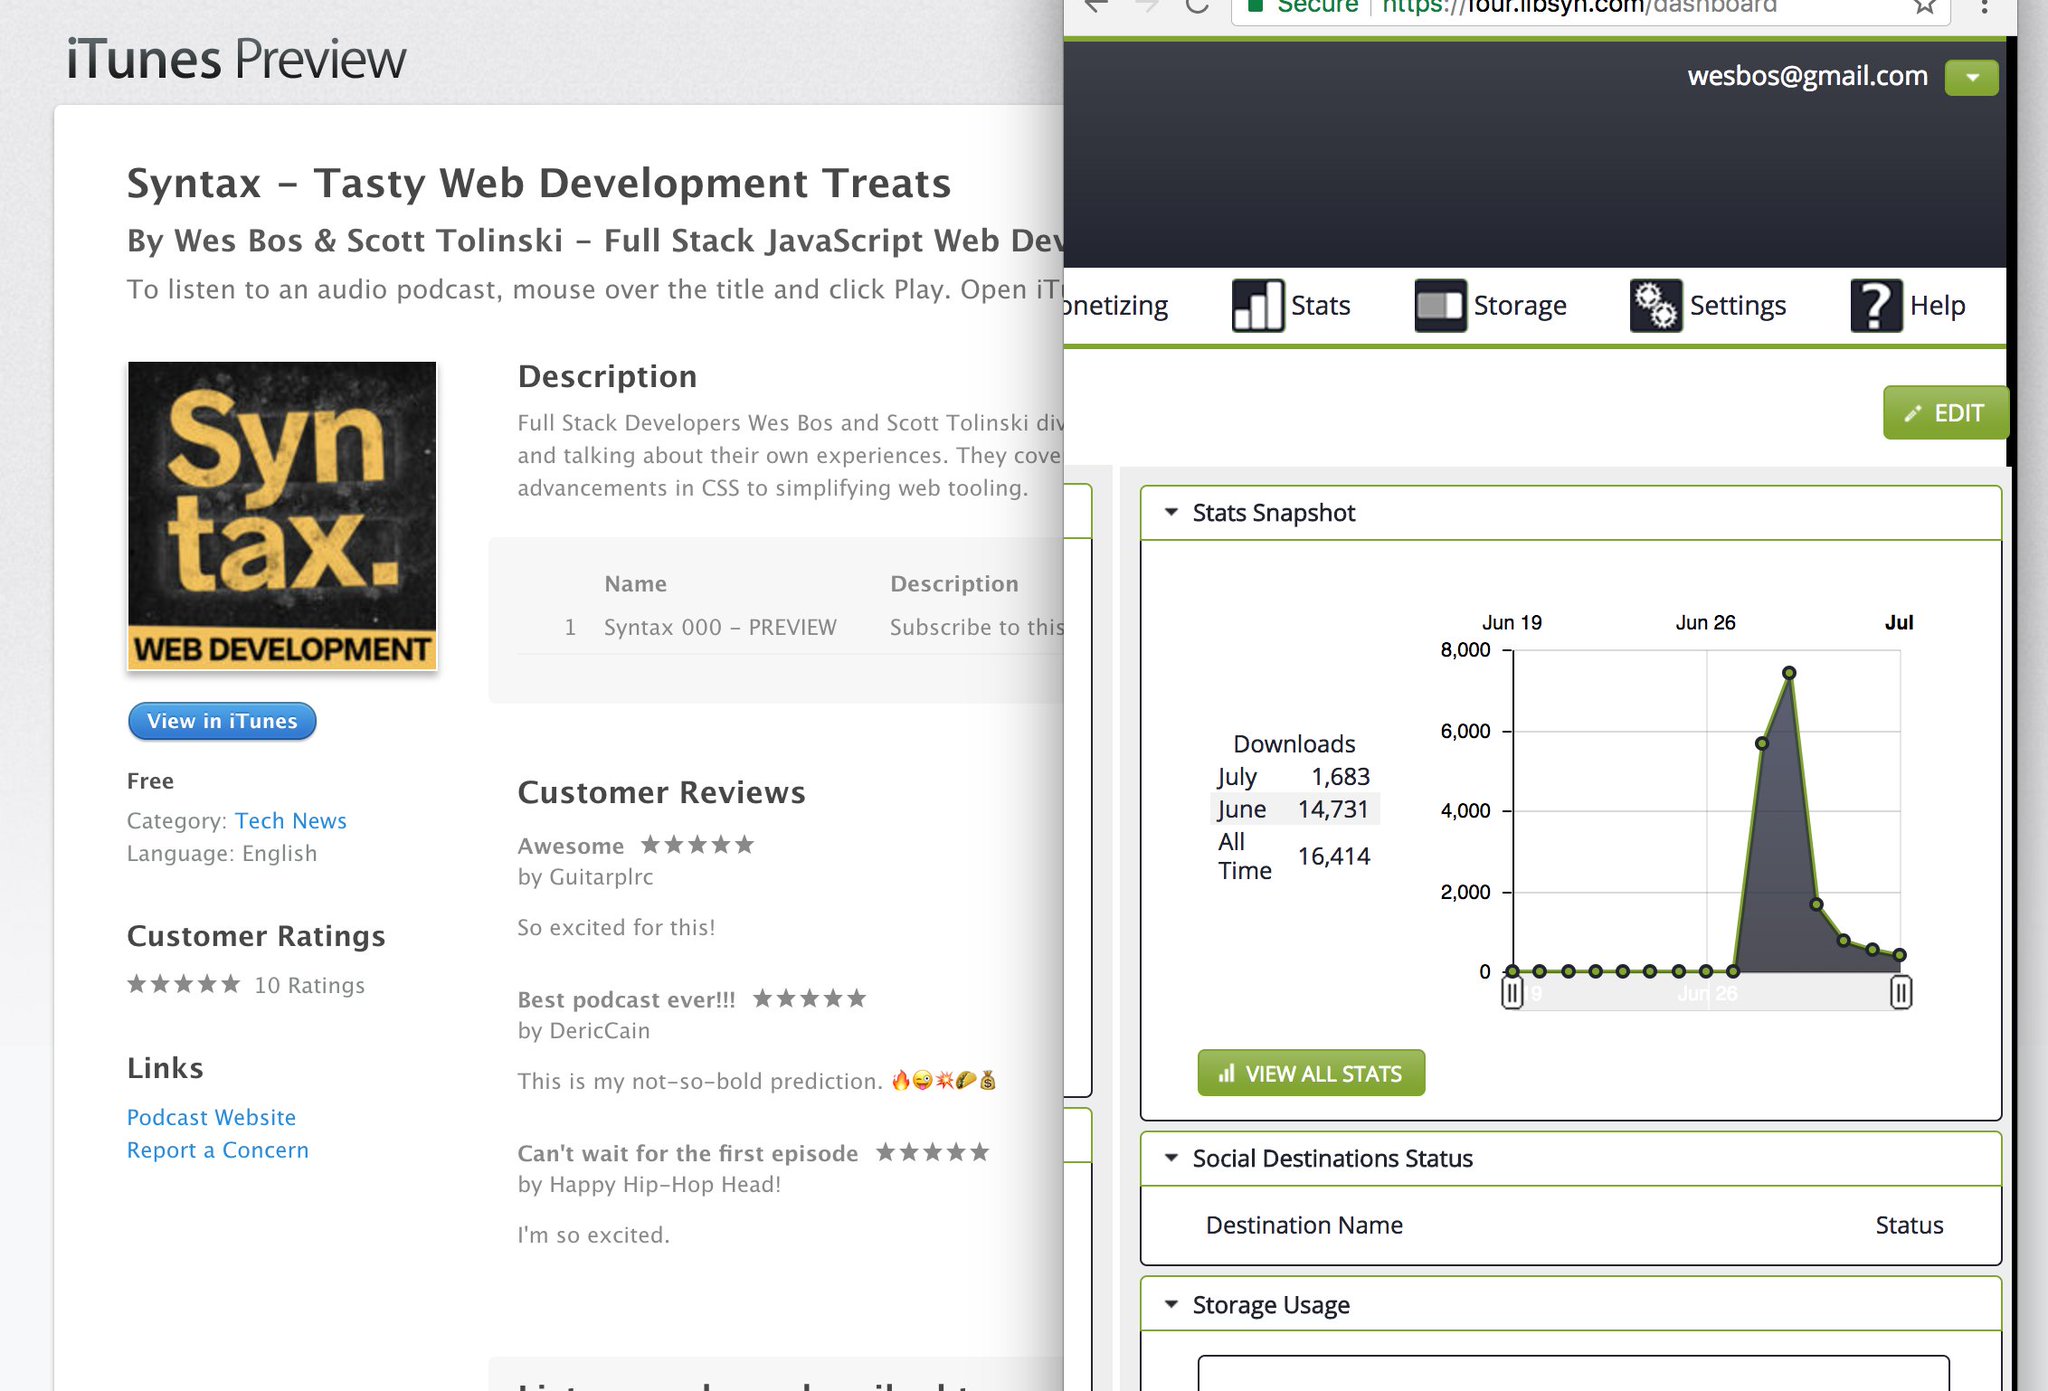Open the Settings menu item
Screen dimensions: 2048x1391
point(1738,305)
